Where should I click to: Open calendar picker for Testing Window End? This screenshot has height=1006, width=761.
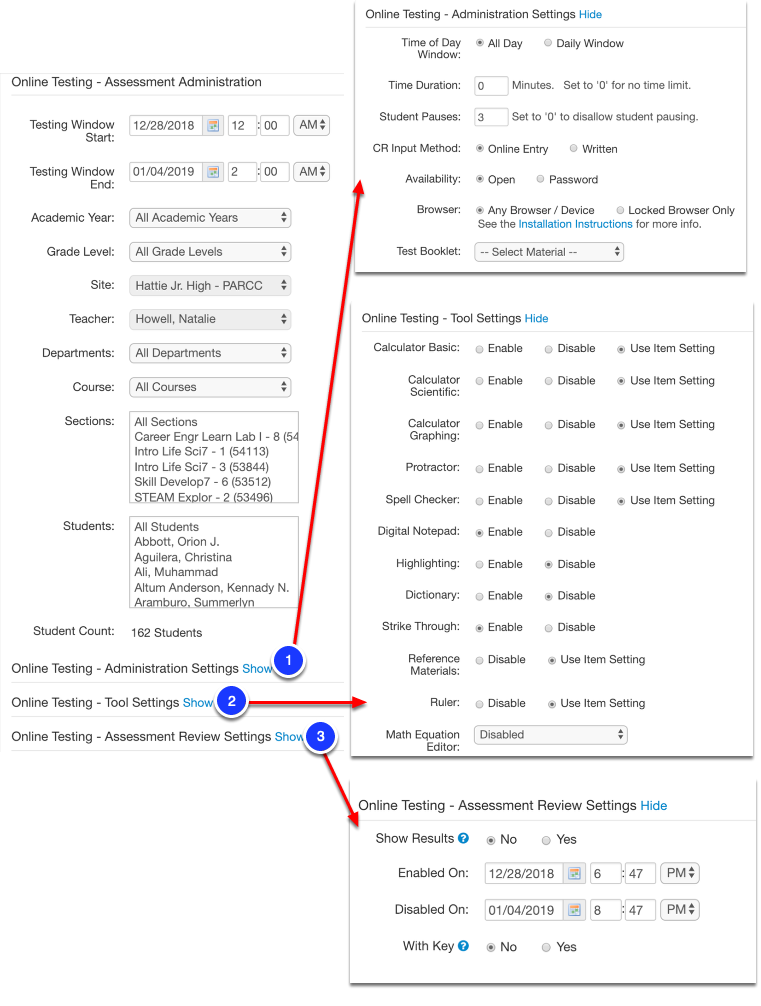tap(214, 172)
